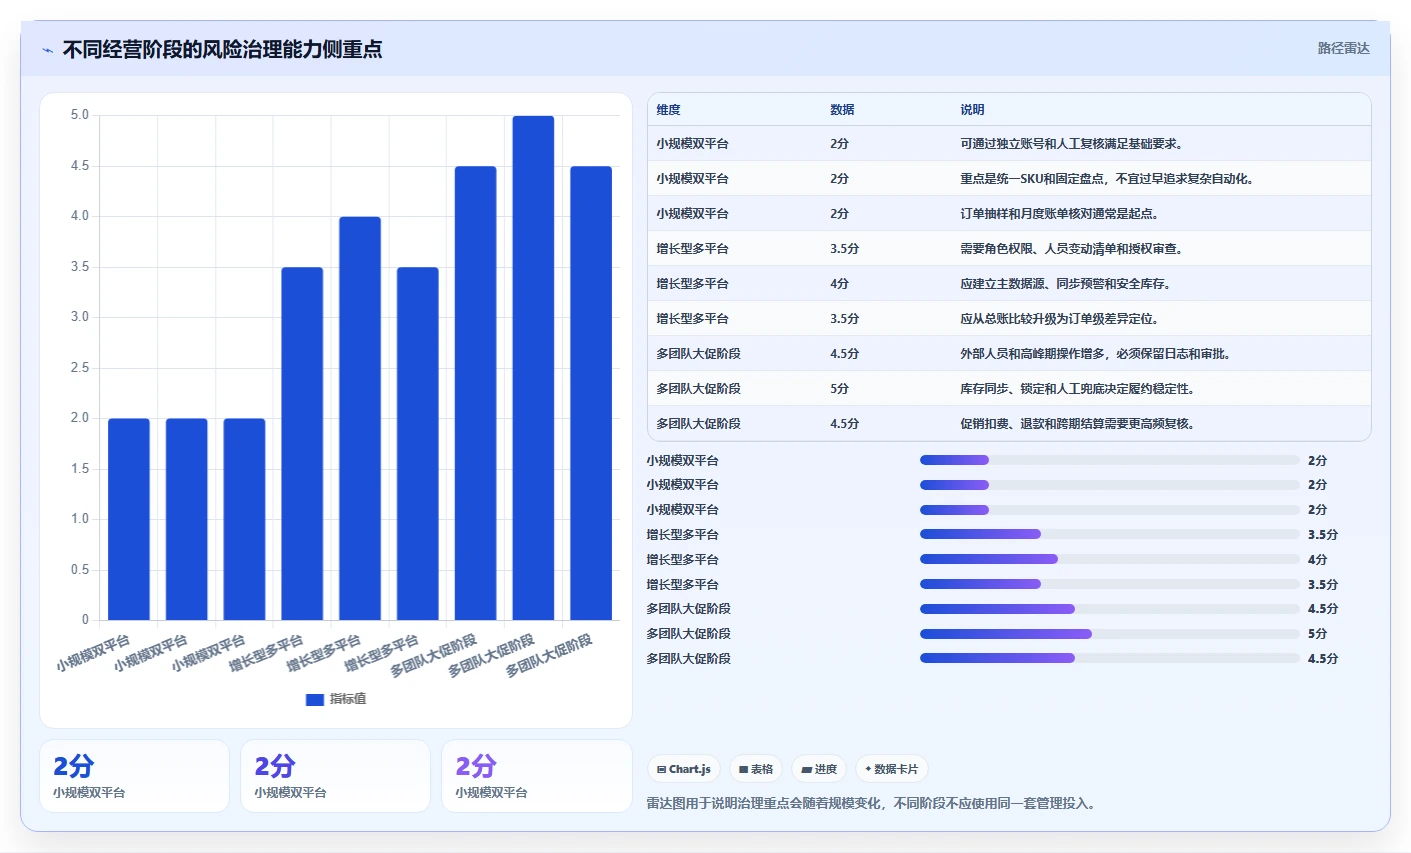Select row 可通过独立账号和人工复核满足基础要求
Image resolution: width=1411 pixels, height=853 pixels.
pyautogui.click(x=1009, y=144)
